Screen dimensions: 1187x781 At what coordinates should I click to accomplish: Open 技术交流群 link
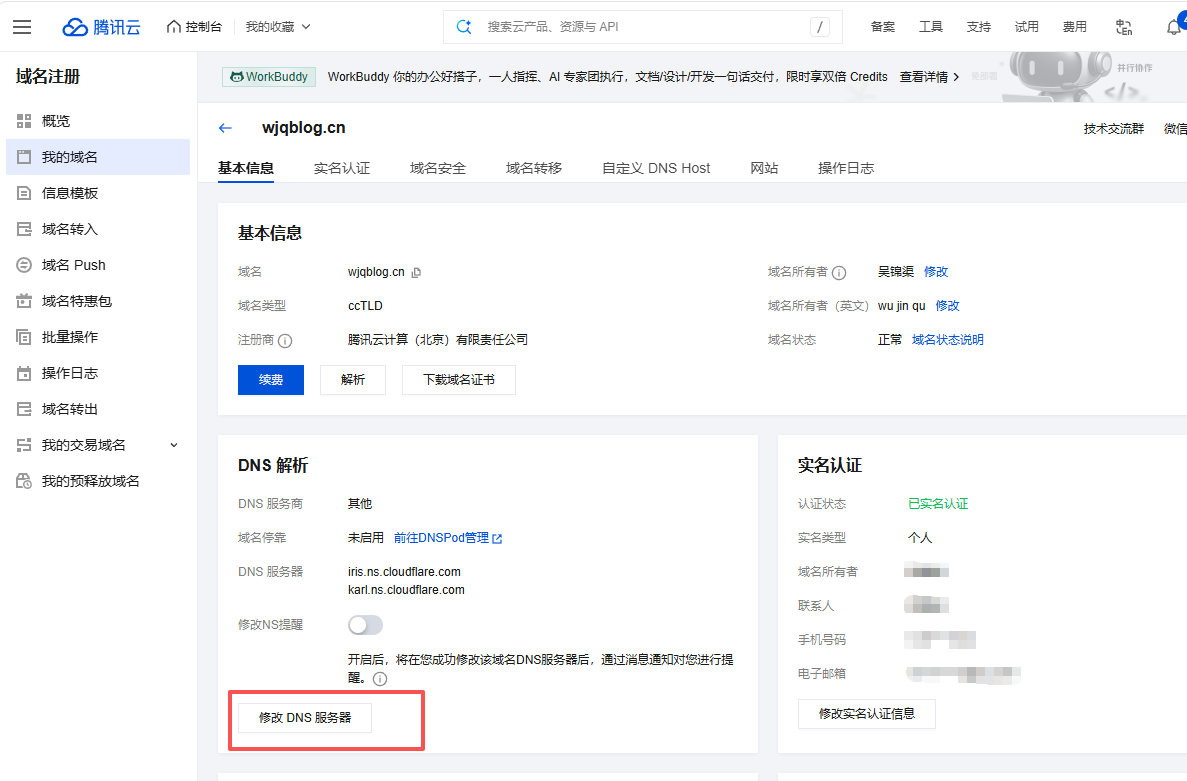pyautogui.click(x=1114, y=129)
